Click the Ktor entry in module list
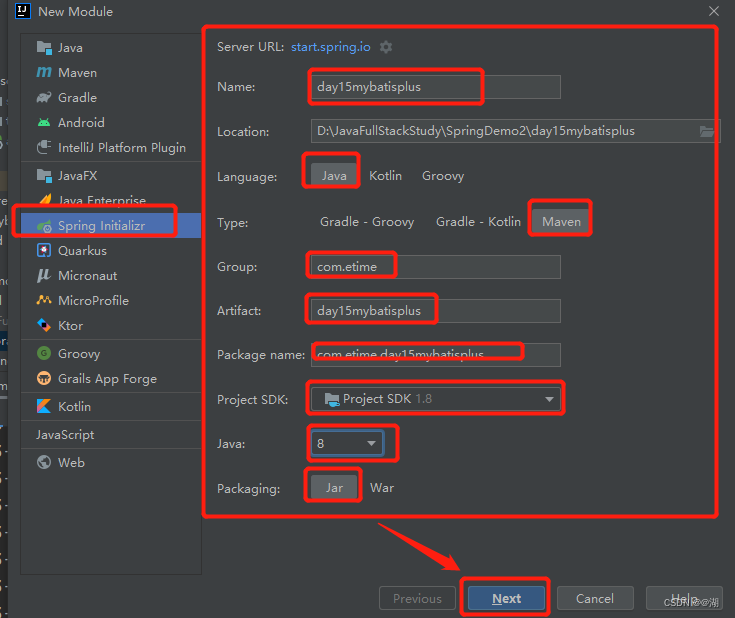The height and width of the screenshot is (618, 735). click(111, 325)
